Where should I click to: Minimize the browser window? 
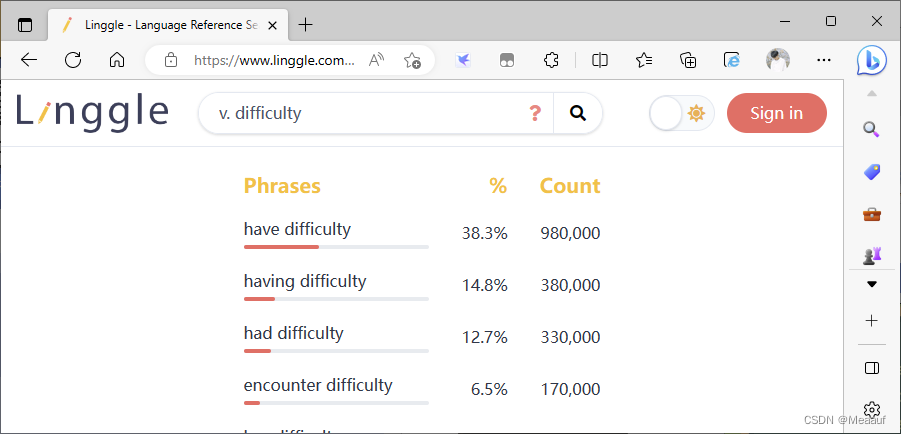tap(785, 21)
